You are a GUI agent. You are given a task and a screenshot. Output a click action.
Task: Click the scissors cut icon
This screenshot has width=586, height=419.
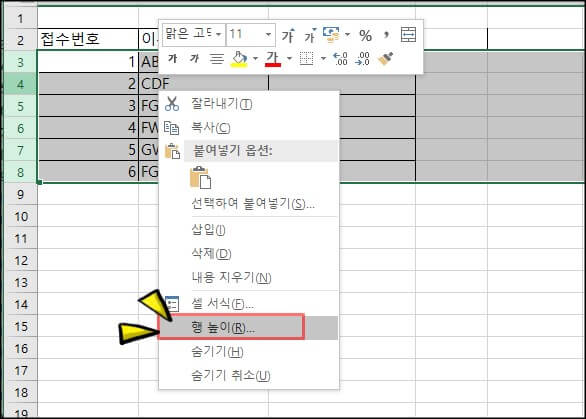172,104
